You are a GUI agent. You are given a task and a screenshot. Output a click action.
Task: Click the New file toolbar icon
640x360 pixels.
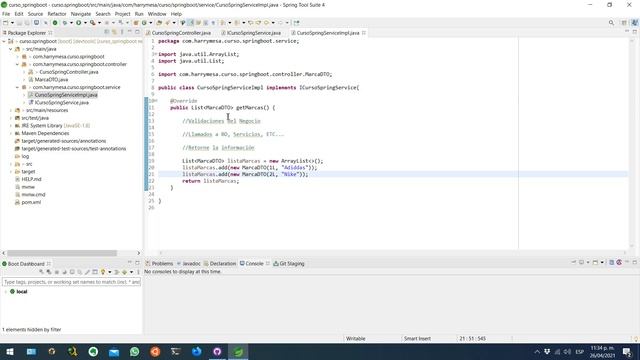tap(5, 22)
